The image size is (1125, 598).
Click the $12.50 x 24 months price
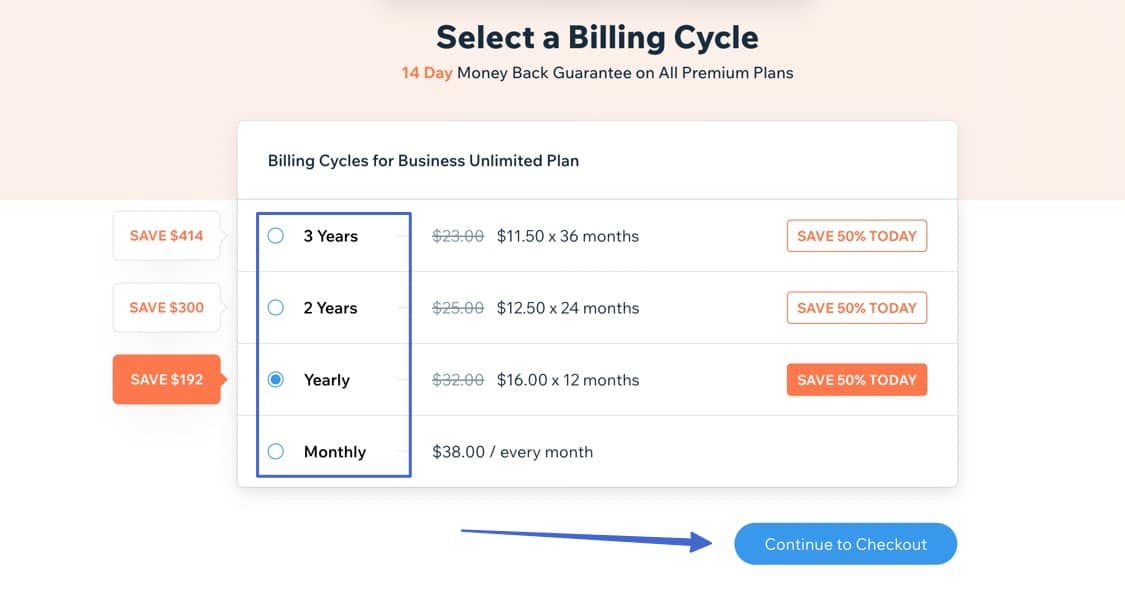point(567,308)
